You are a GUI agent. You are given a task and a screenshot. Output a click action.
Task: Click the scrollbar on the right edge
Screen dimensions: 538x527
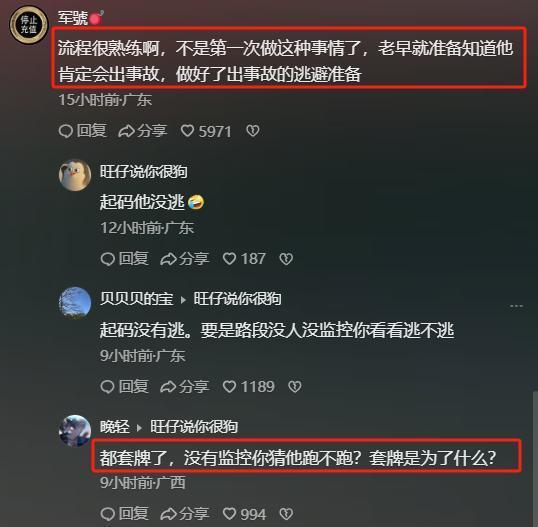click(535, 460)
